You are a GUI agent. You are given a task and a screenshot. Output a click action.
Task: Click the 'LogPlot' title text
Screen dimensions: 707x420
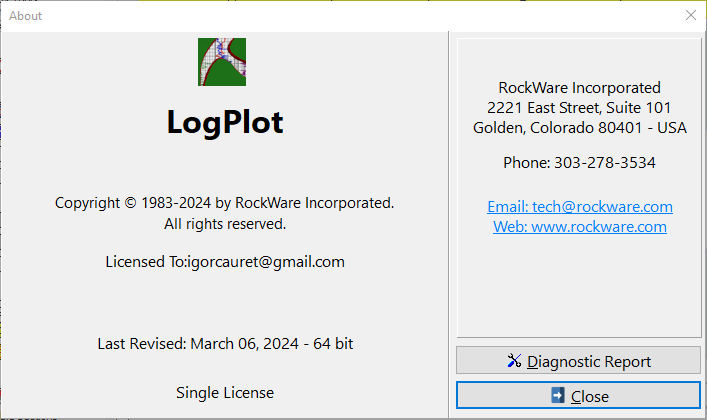pyautogui.click(x=225, y=122)
